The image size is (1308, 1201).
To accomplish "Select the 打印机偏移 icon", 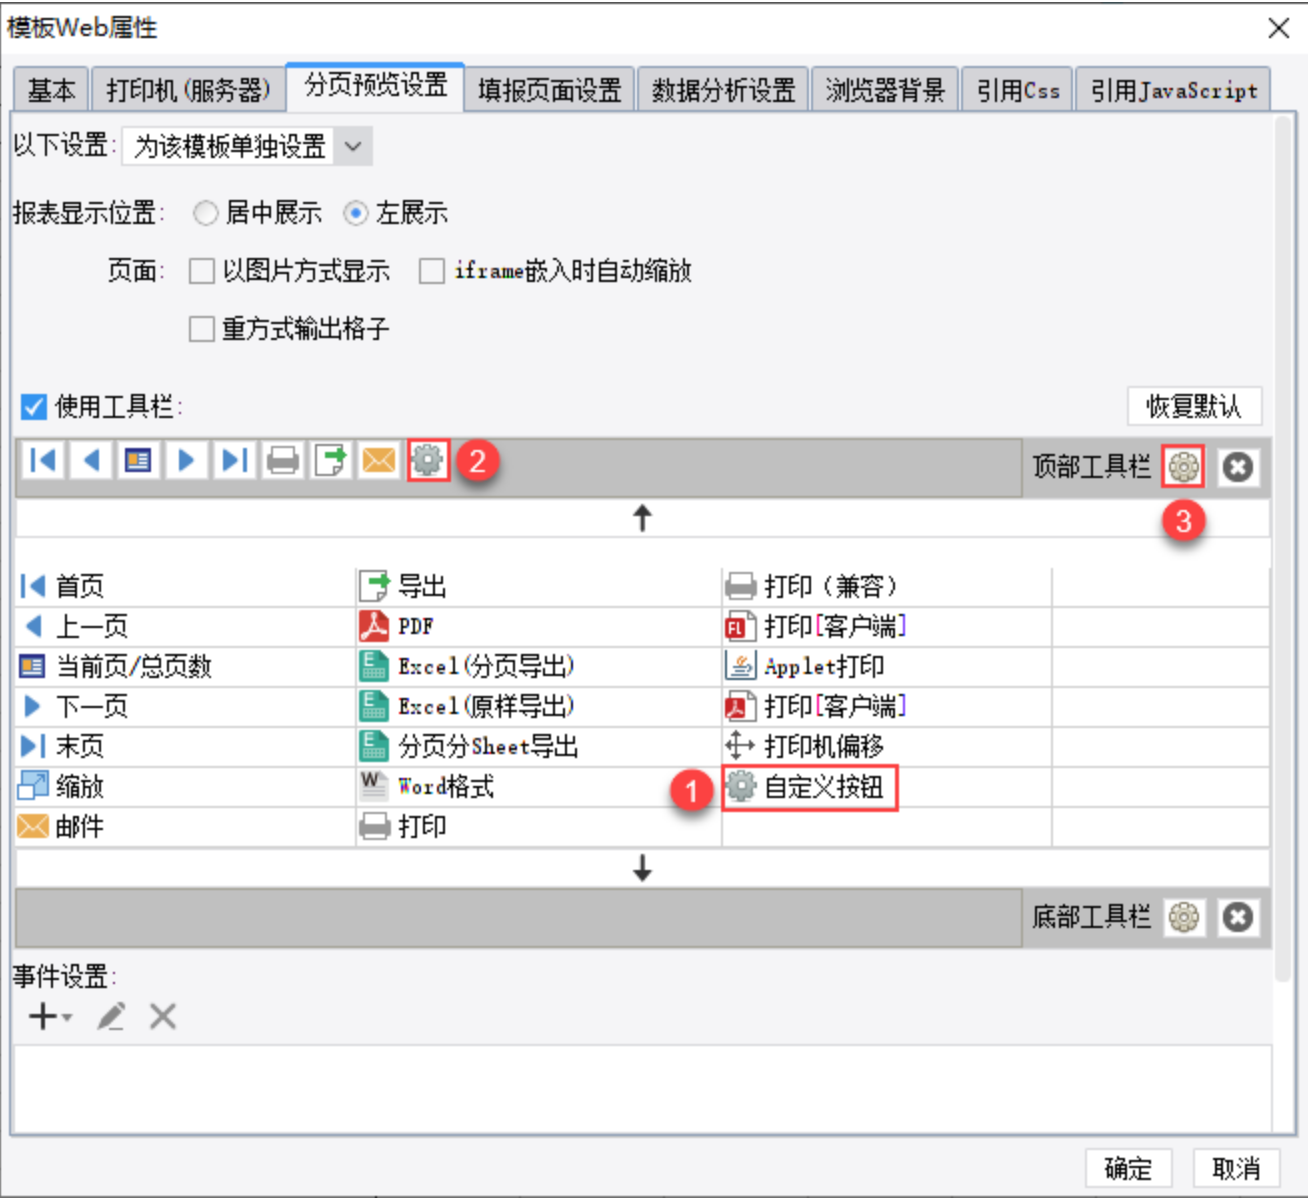I will point(740,746).
